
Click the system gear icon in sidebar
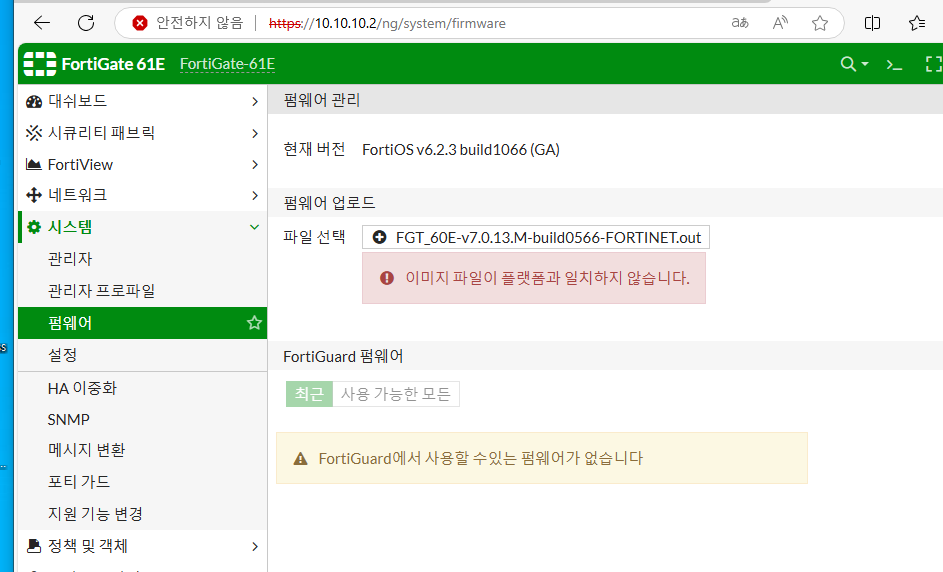[x=34, y=227]
